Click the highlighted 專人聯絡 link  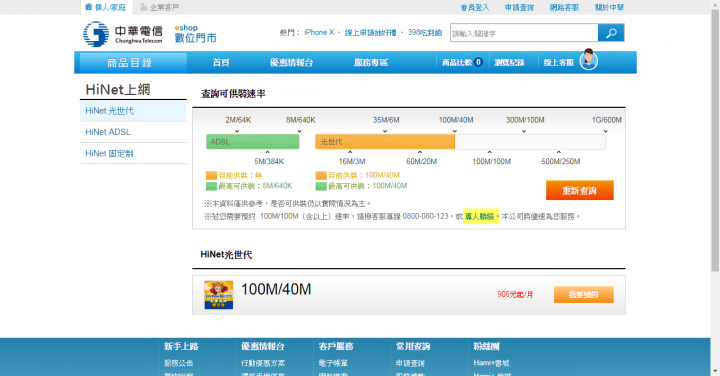(x=480, y=216)
